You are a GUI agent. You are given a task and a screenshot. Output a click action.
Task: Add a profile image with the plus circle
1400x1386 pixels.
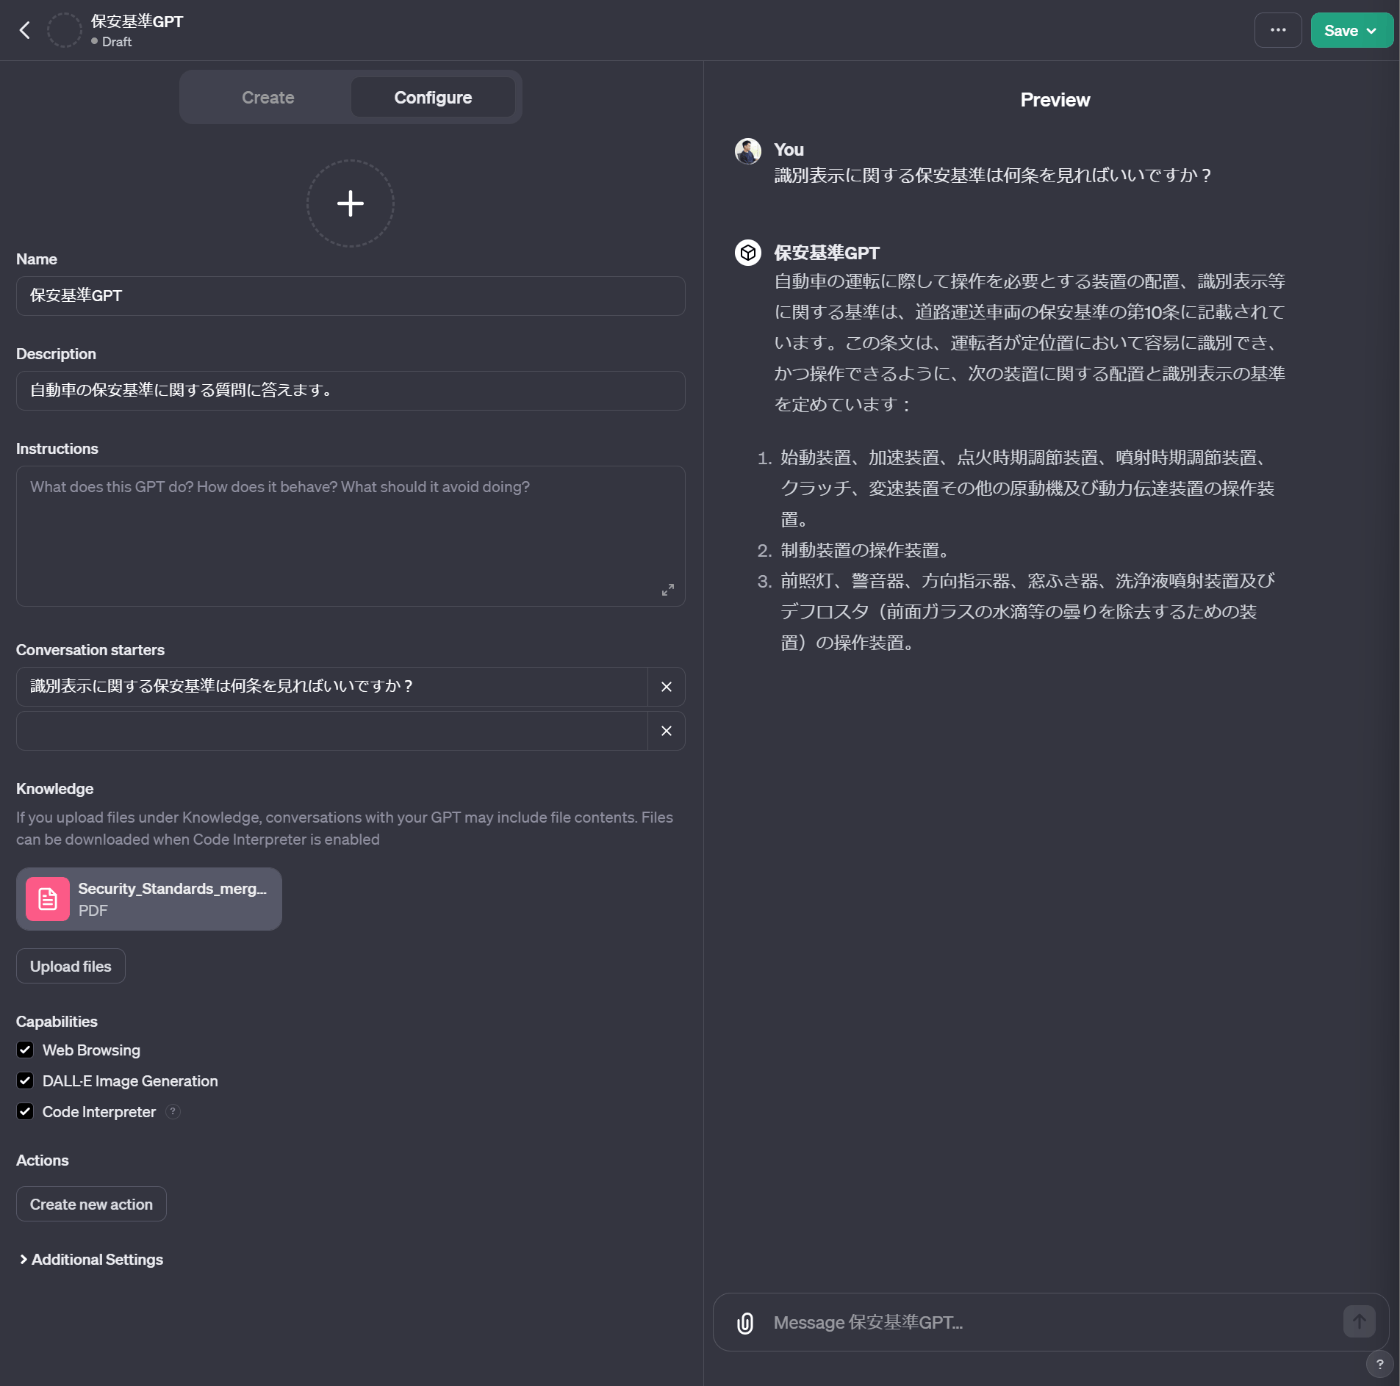point(350,203)
